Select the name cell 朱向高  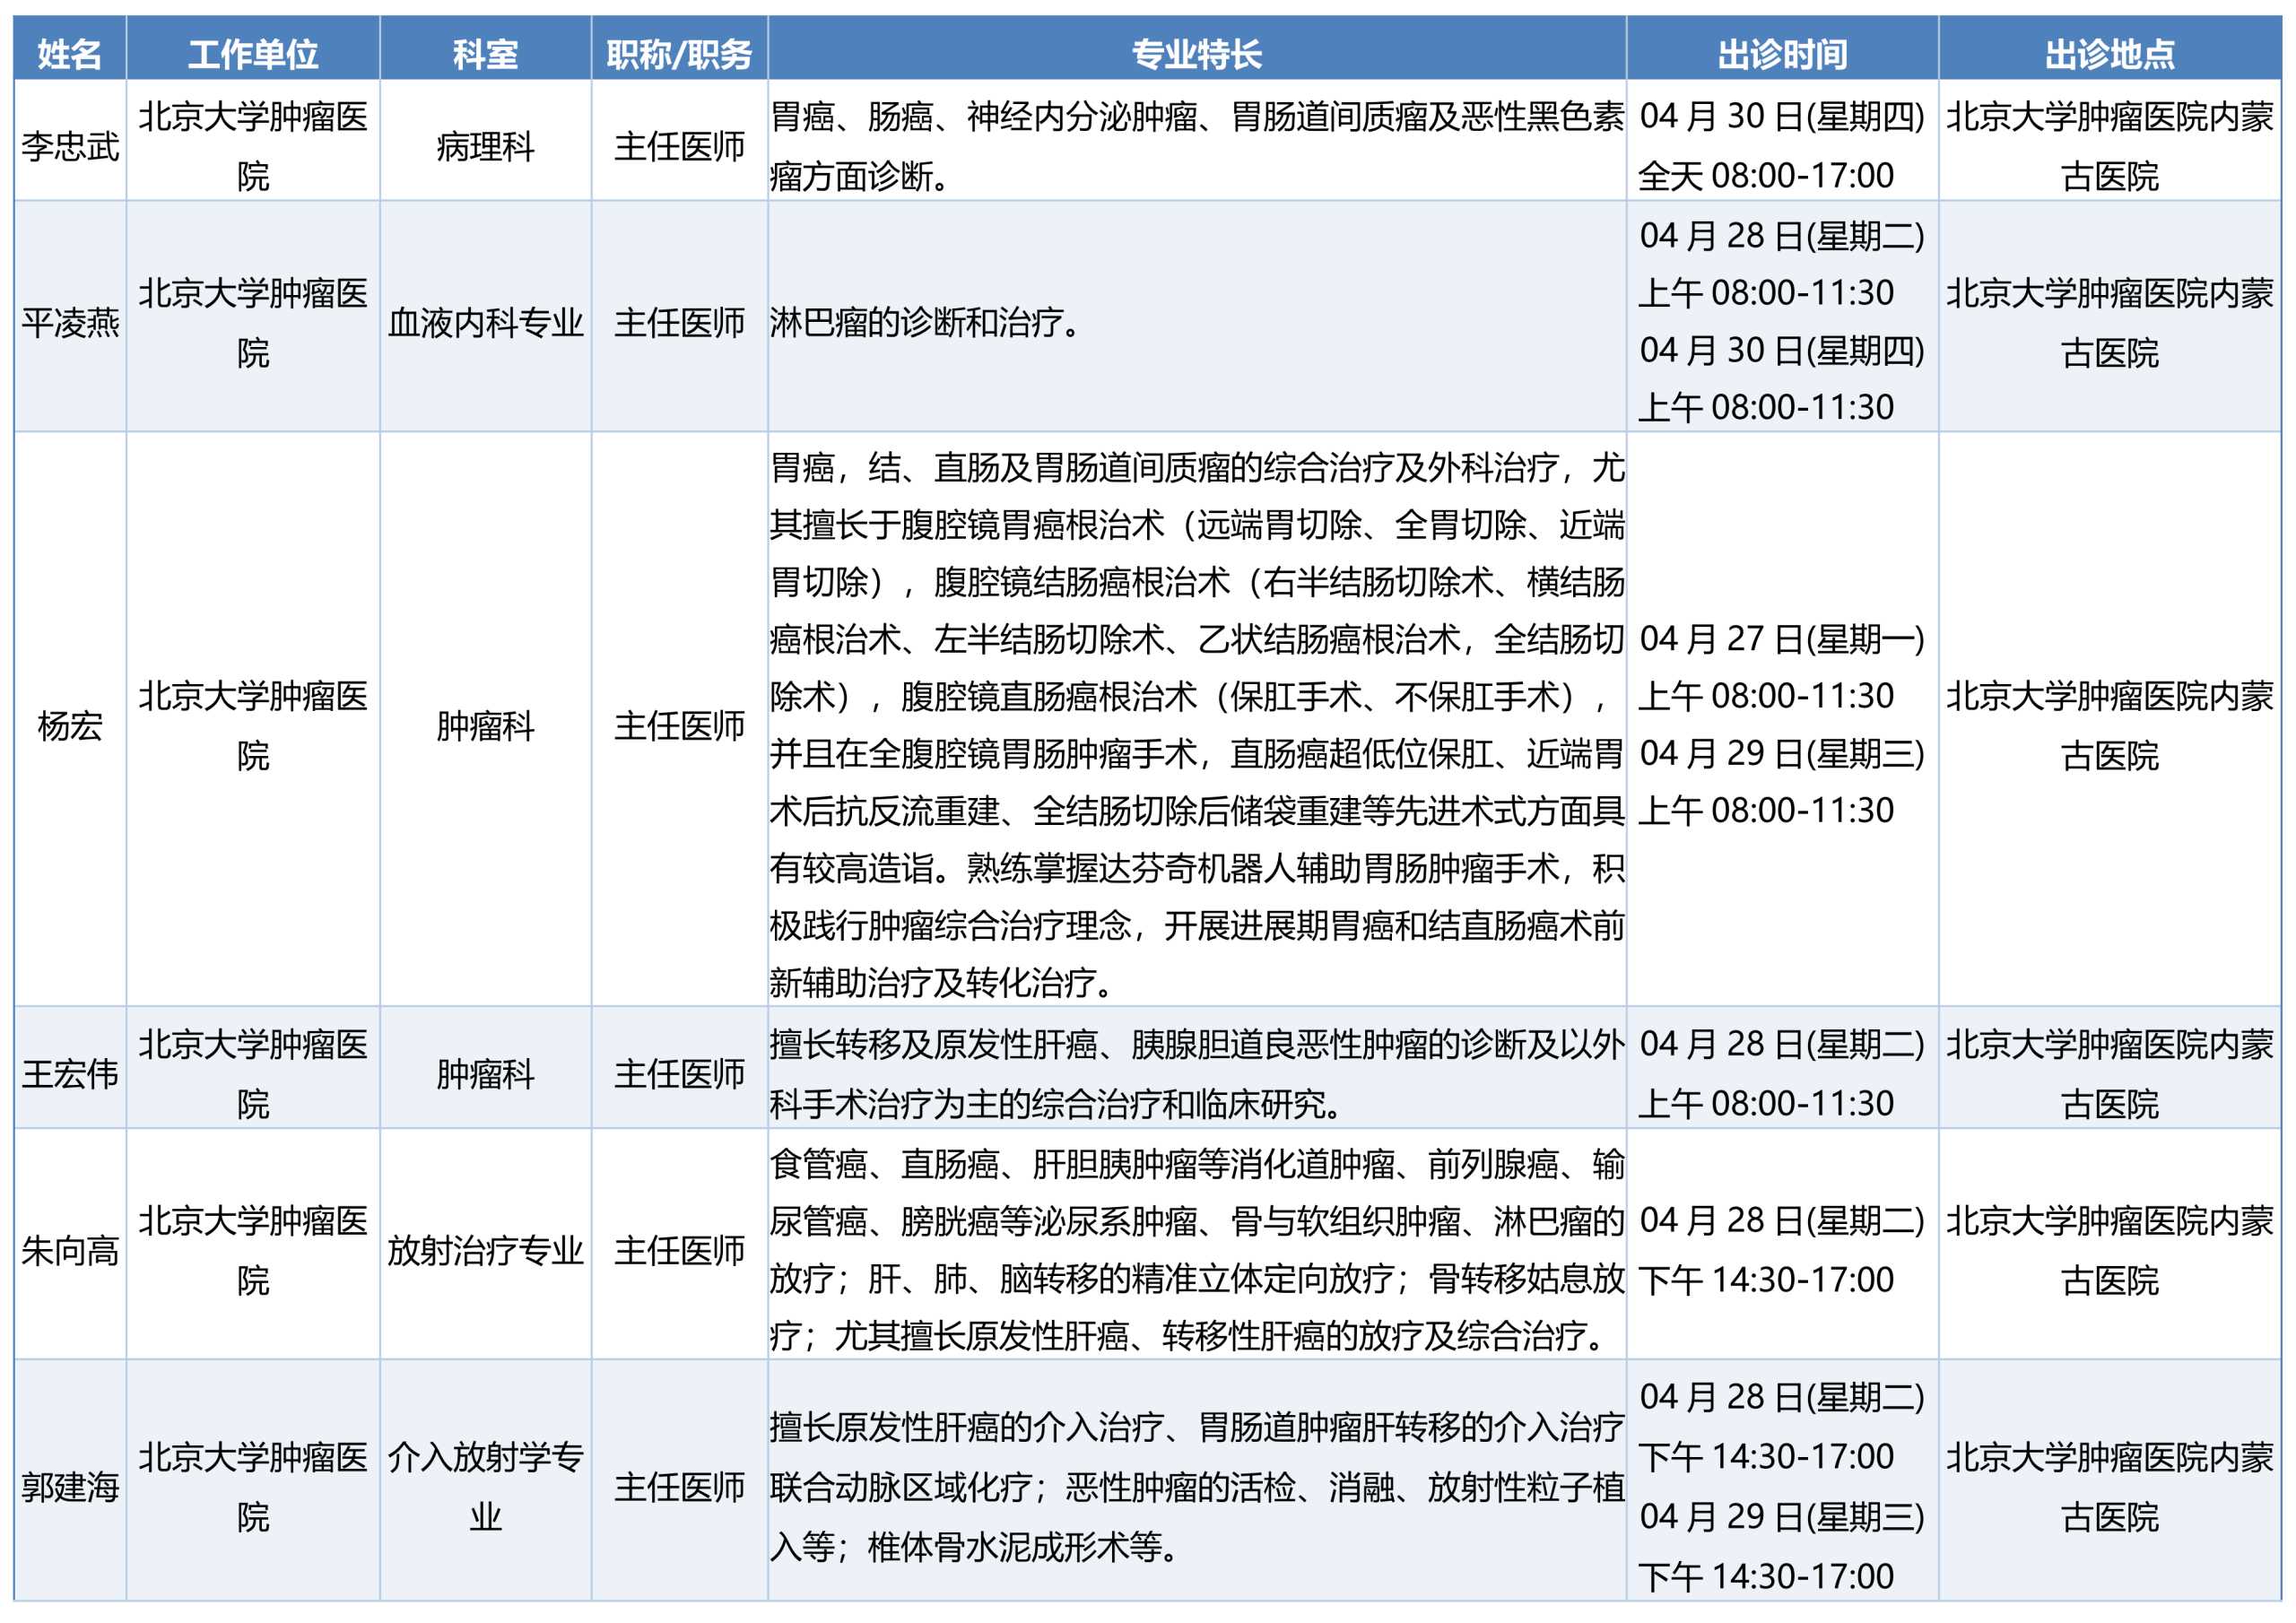coord(70,1251)
